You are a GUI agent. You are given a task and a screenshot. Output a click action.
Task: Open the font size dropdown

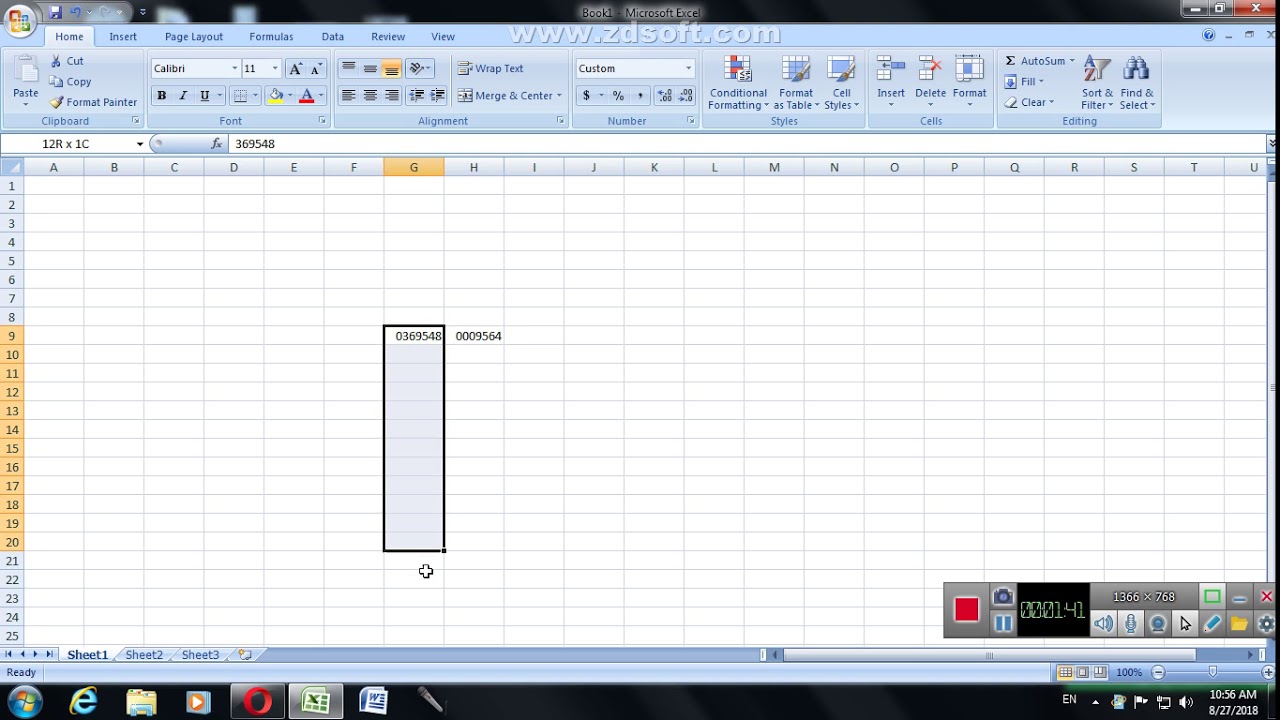(x=275, y=69)
